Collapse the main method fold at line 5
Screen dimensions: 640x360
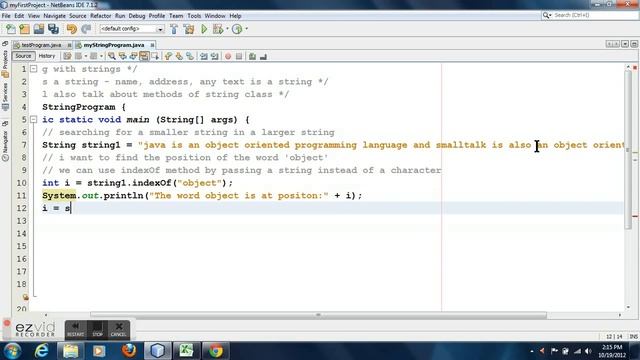tap(34, 120)
